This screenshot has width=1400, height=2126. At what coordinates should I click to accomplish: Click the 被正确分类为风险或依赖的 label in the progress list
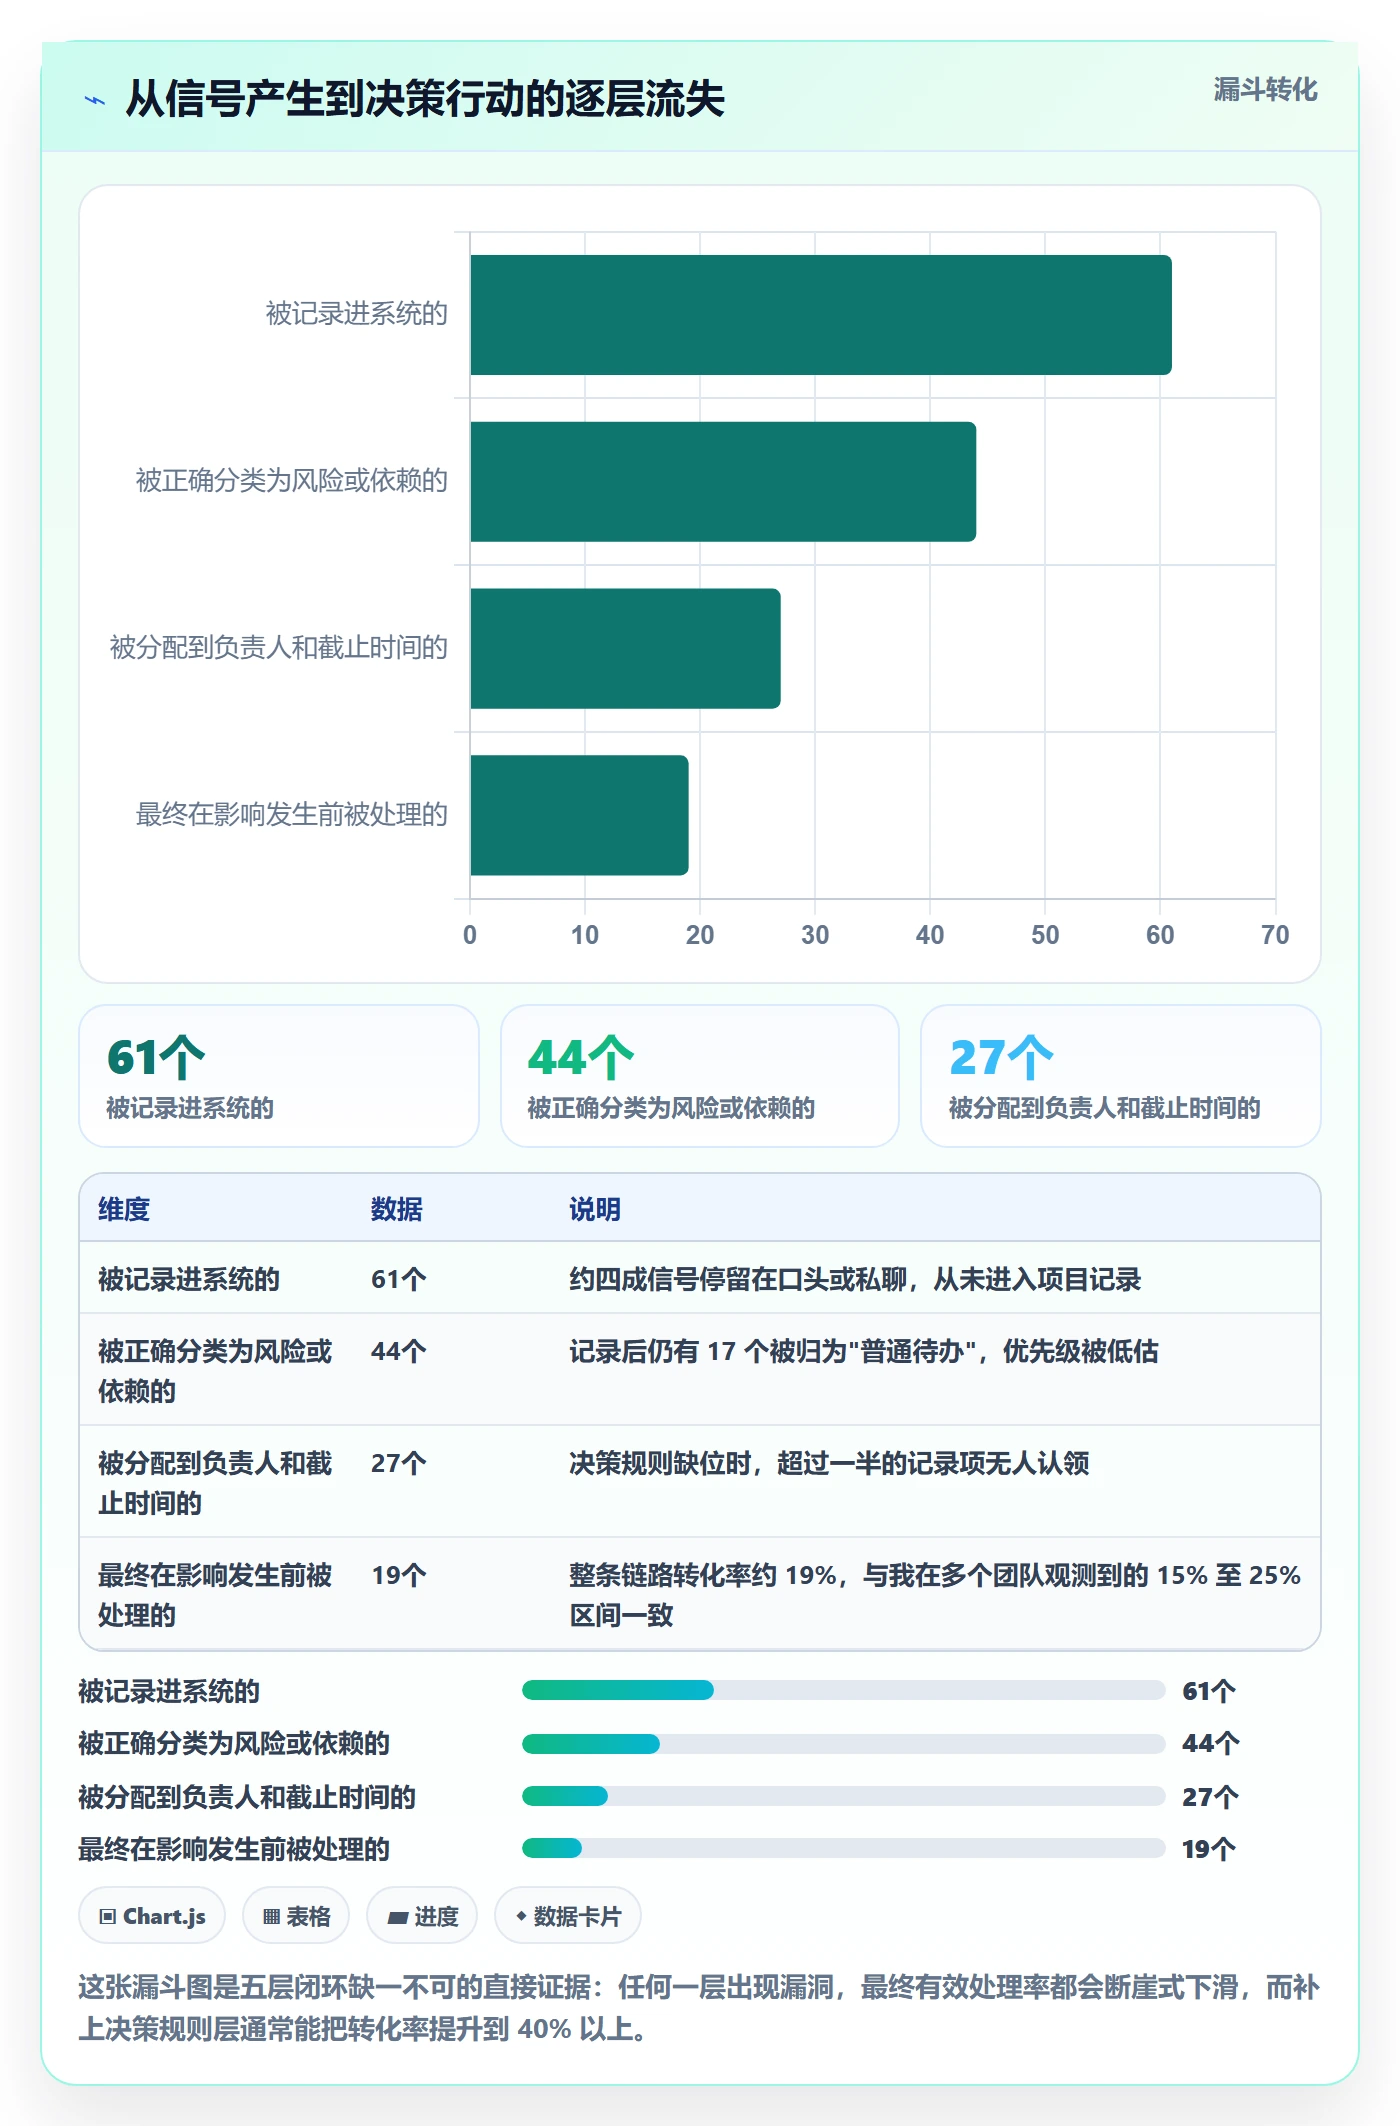234,1744
